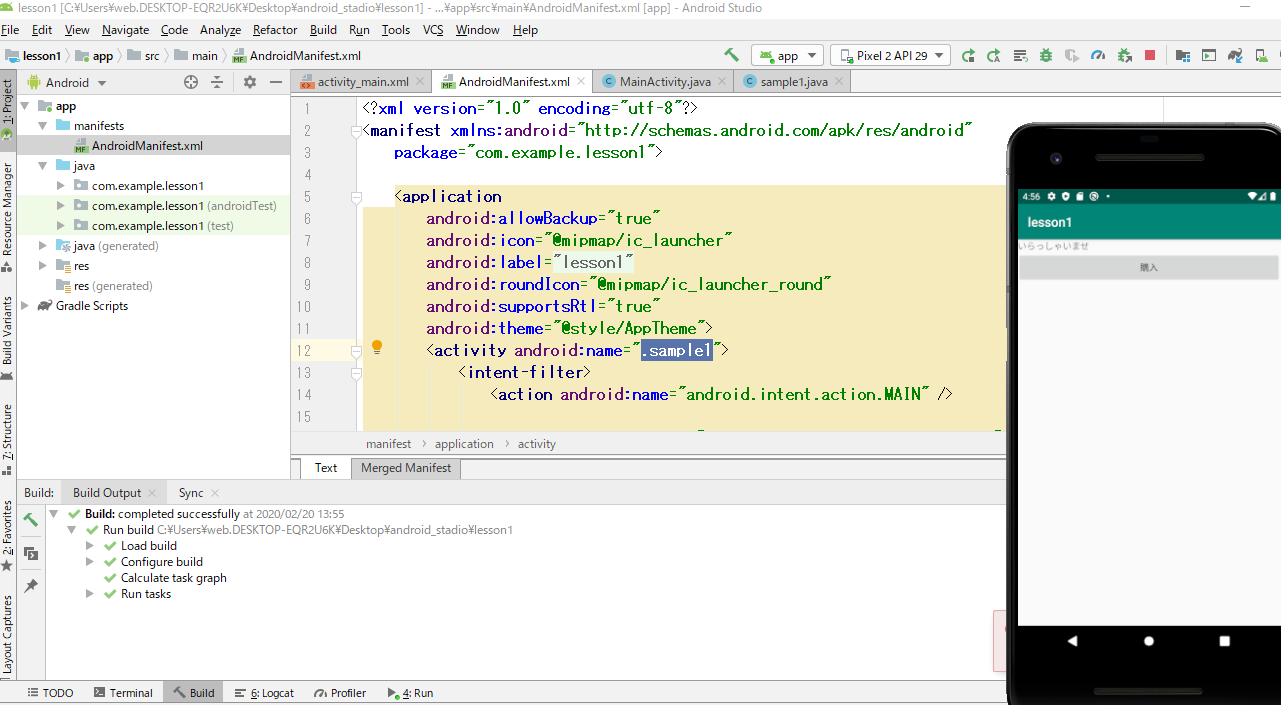This screenshot has height=705, width=1281.
Task: Expand the com.example.lesson1 (androidTest) package
Action: tap(61, 206)
